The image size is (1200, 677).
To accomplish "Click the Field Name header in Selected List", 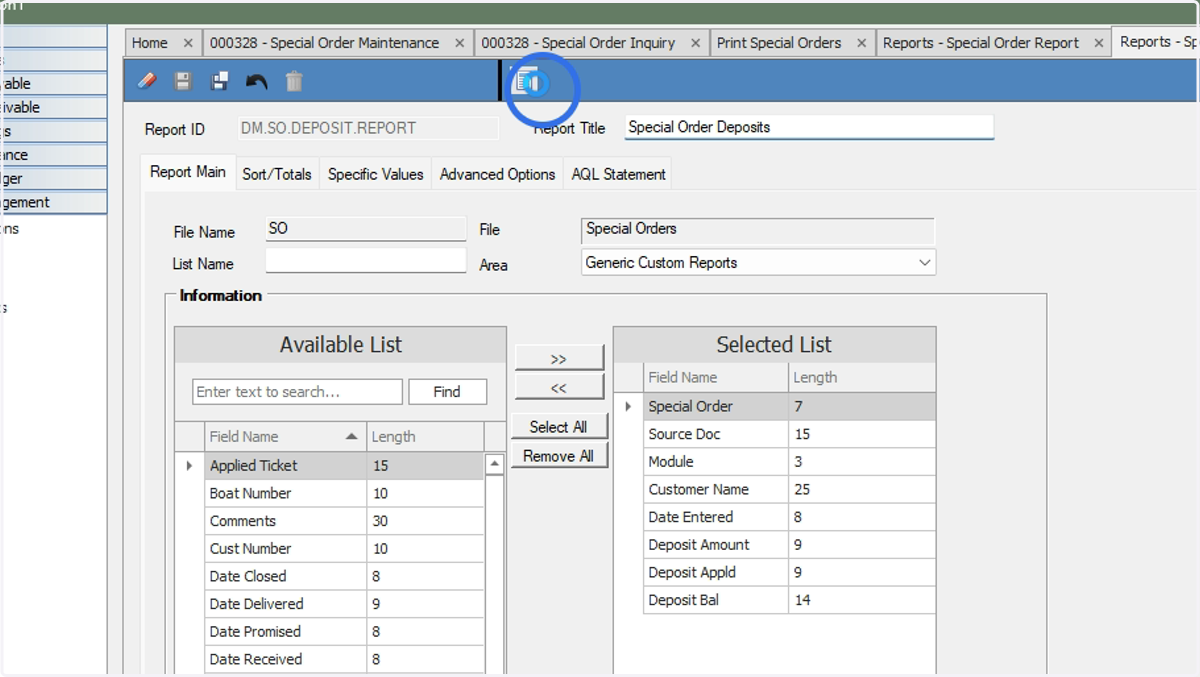I will [716, 378].
